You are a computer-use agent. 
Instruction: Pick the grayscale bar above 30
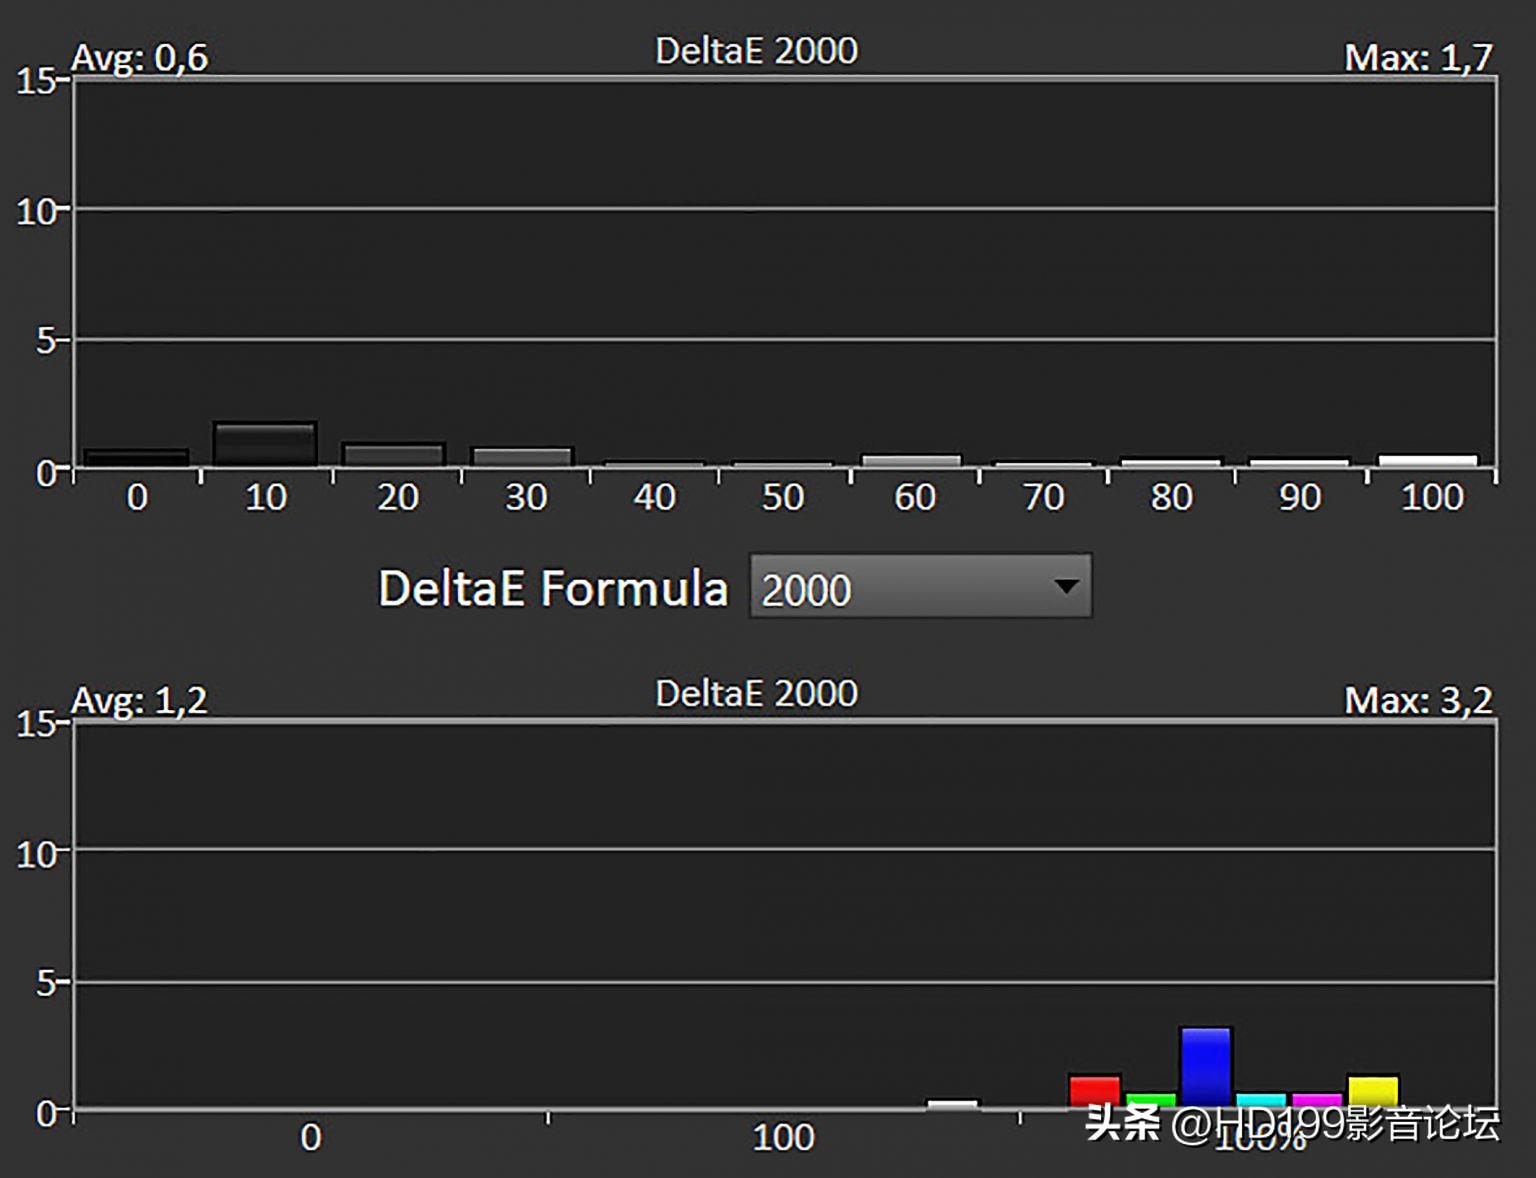pos(522,456)
